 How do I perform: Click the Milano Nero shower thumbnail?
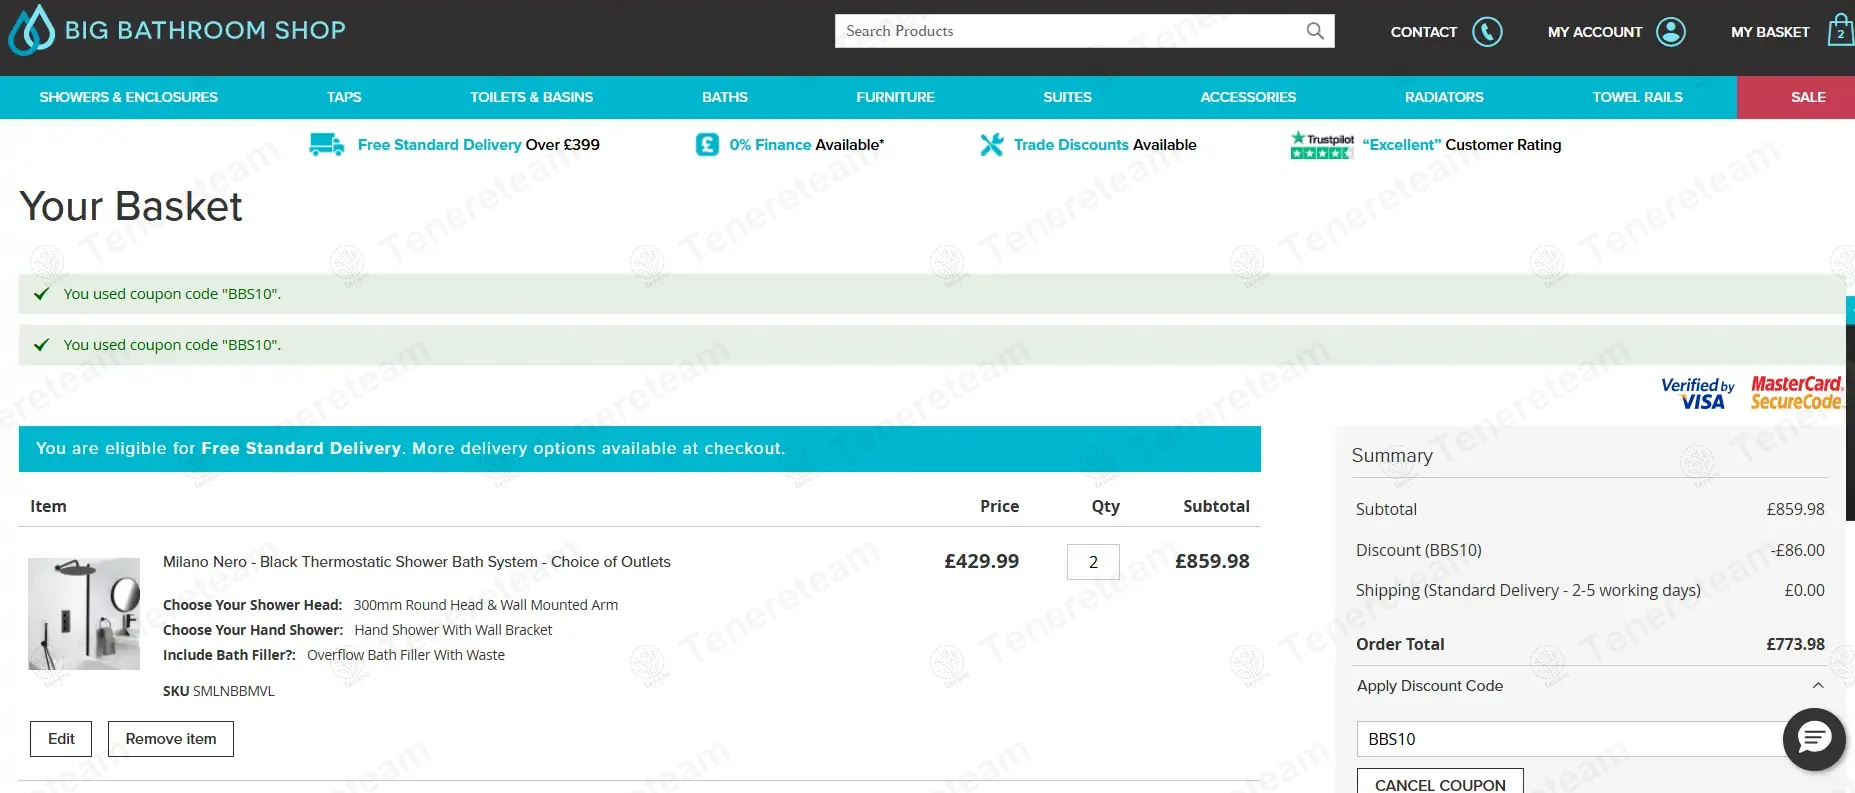[x=84, y=614]
